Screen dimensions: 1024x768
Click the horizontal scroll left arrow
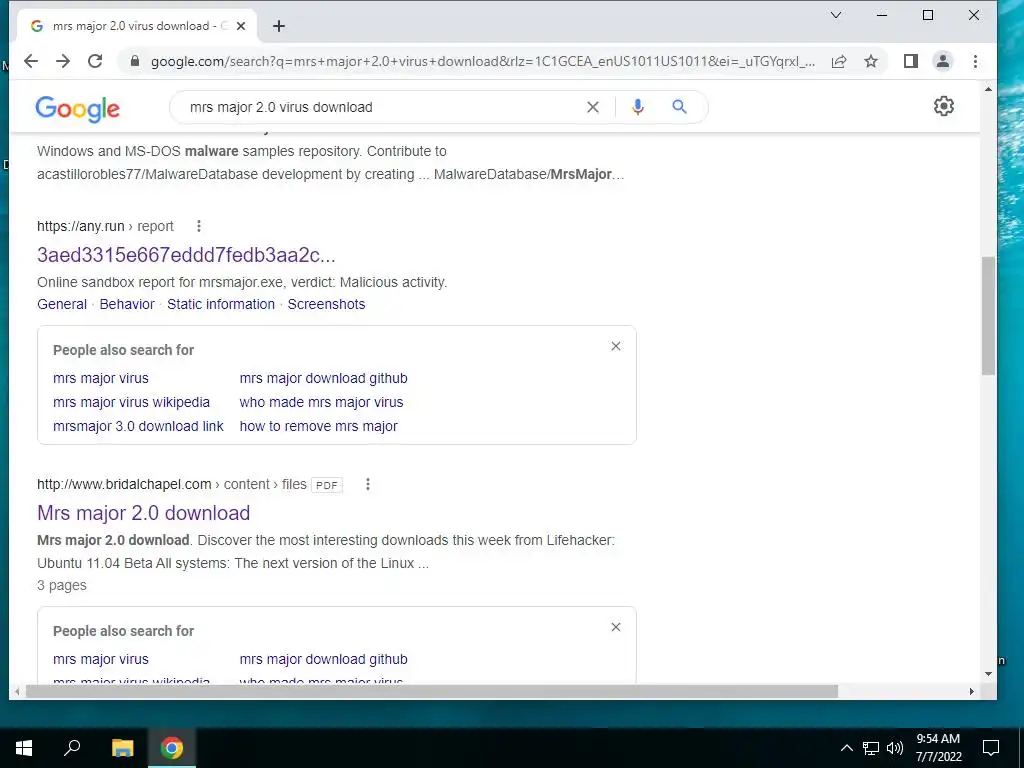(x=17, y=691)
